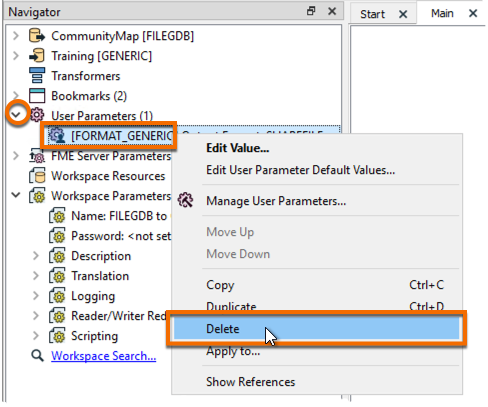Select CommunityMap [FILEGDB] label
488x407 pixels.
122,36
